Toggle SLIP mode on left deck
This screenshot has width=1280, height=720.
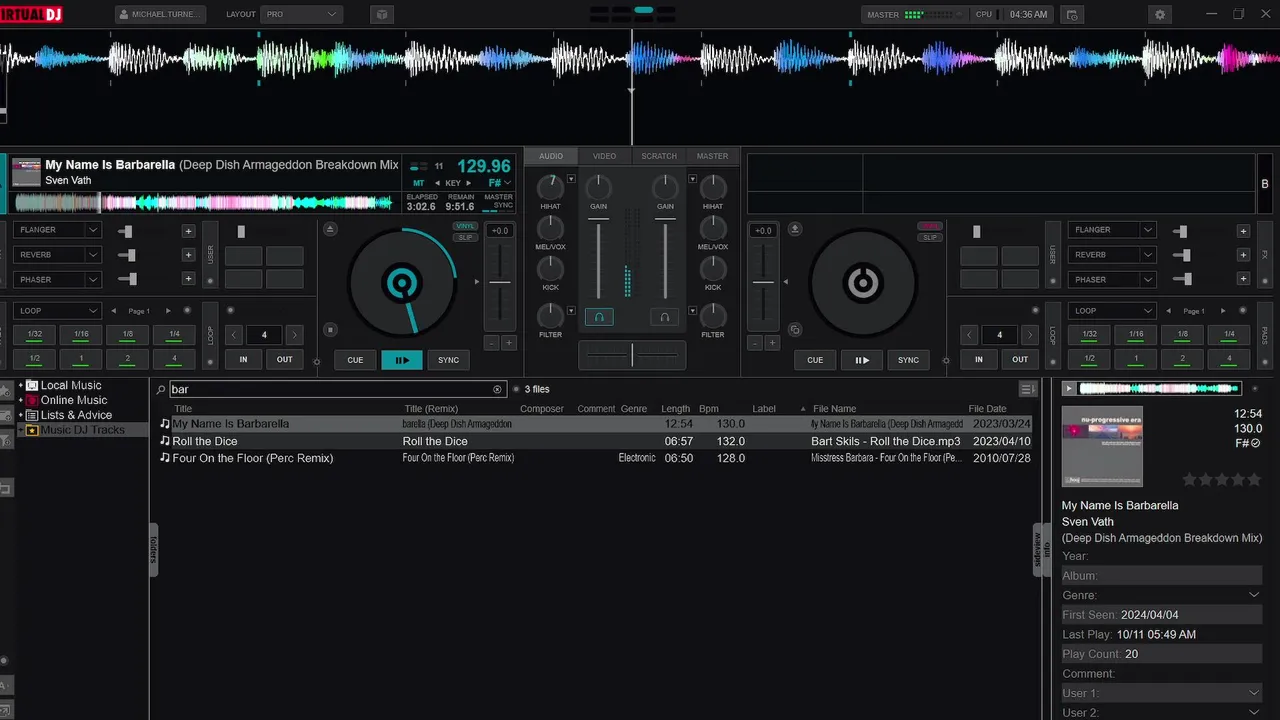pyautogui.click(x=465, y=237)
